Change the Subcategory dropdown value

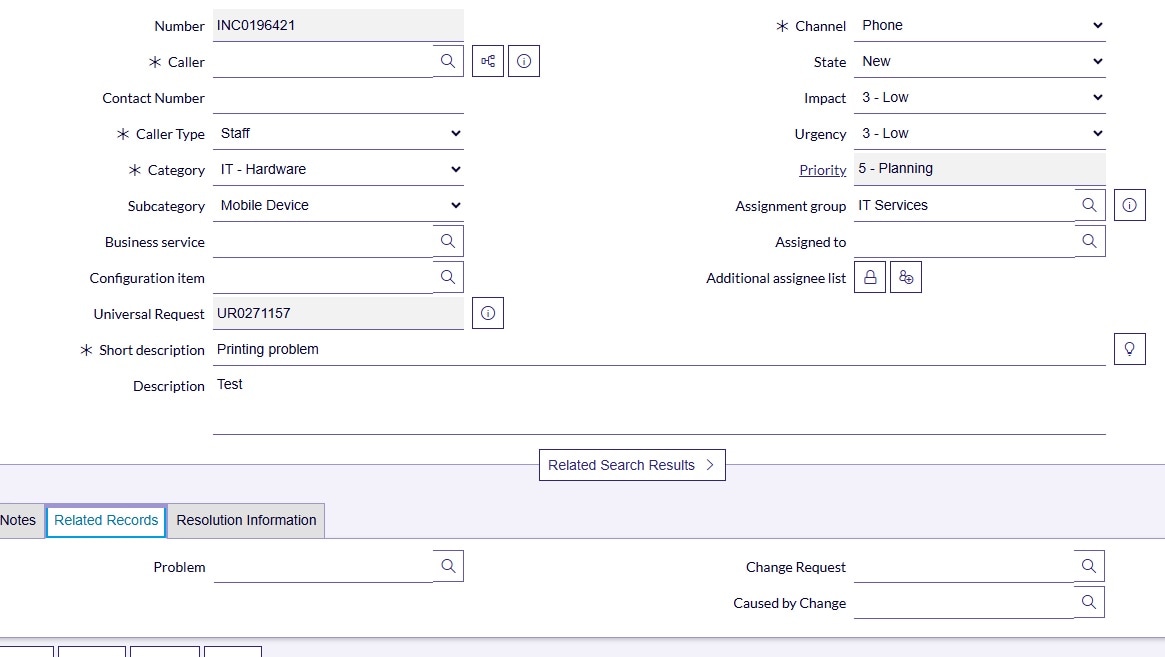[339, 206]
